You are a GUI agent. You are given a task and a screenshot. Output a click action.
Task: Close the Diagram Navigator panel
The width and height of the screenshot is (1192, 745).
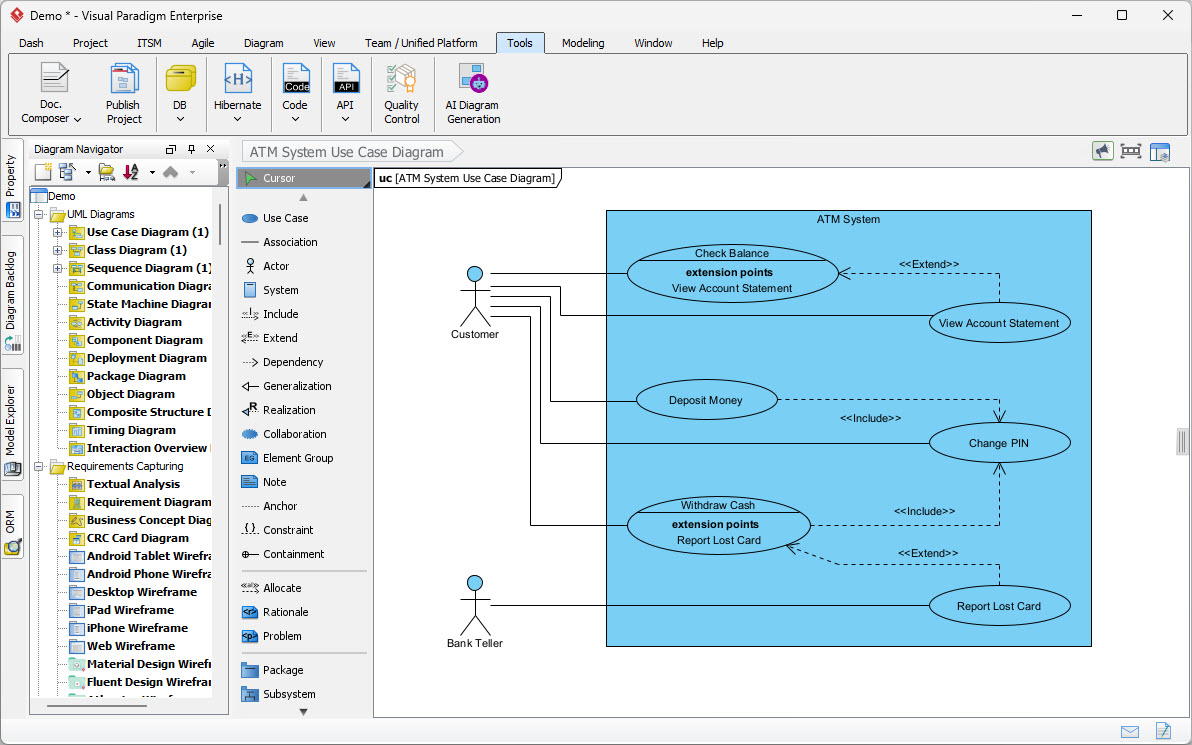[x=211, y=149]
